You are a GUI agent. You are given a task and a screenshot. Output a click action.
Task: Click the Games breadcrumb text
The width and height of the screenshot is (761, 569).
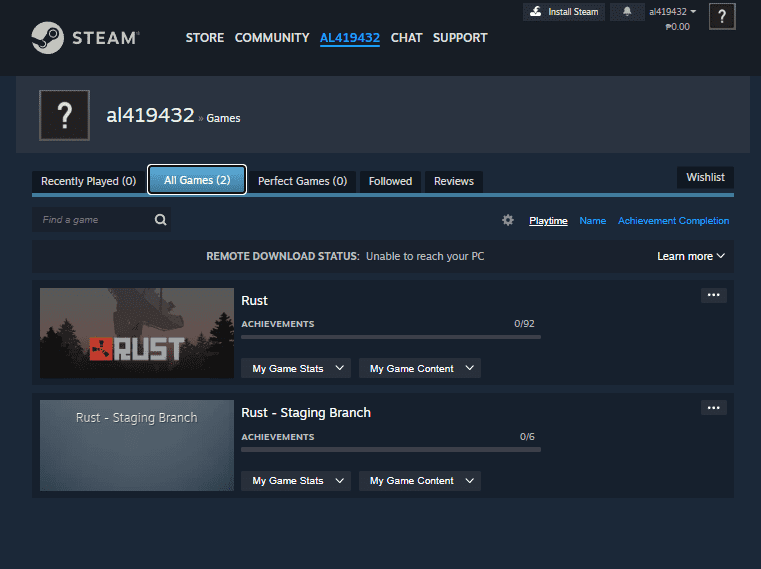[x=223, y=118]
